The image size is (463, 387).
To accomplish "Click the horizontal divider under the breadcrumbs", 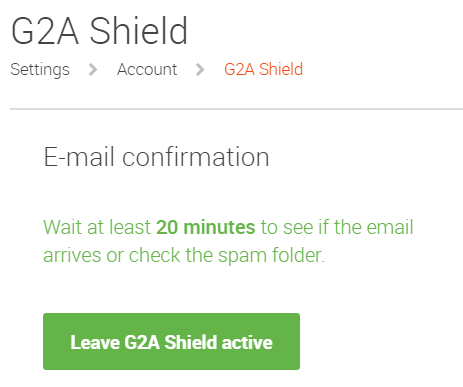I will (x=236, y=109).
